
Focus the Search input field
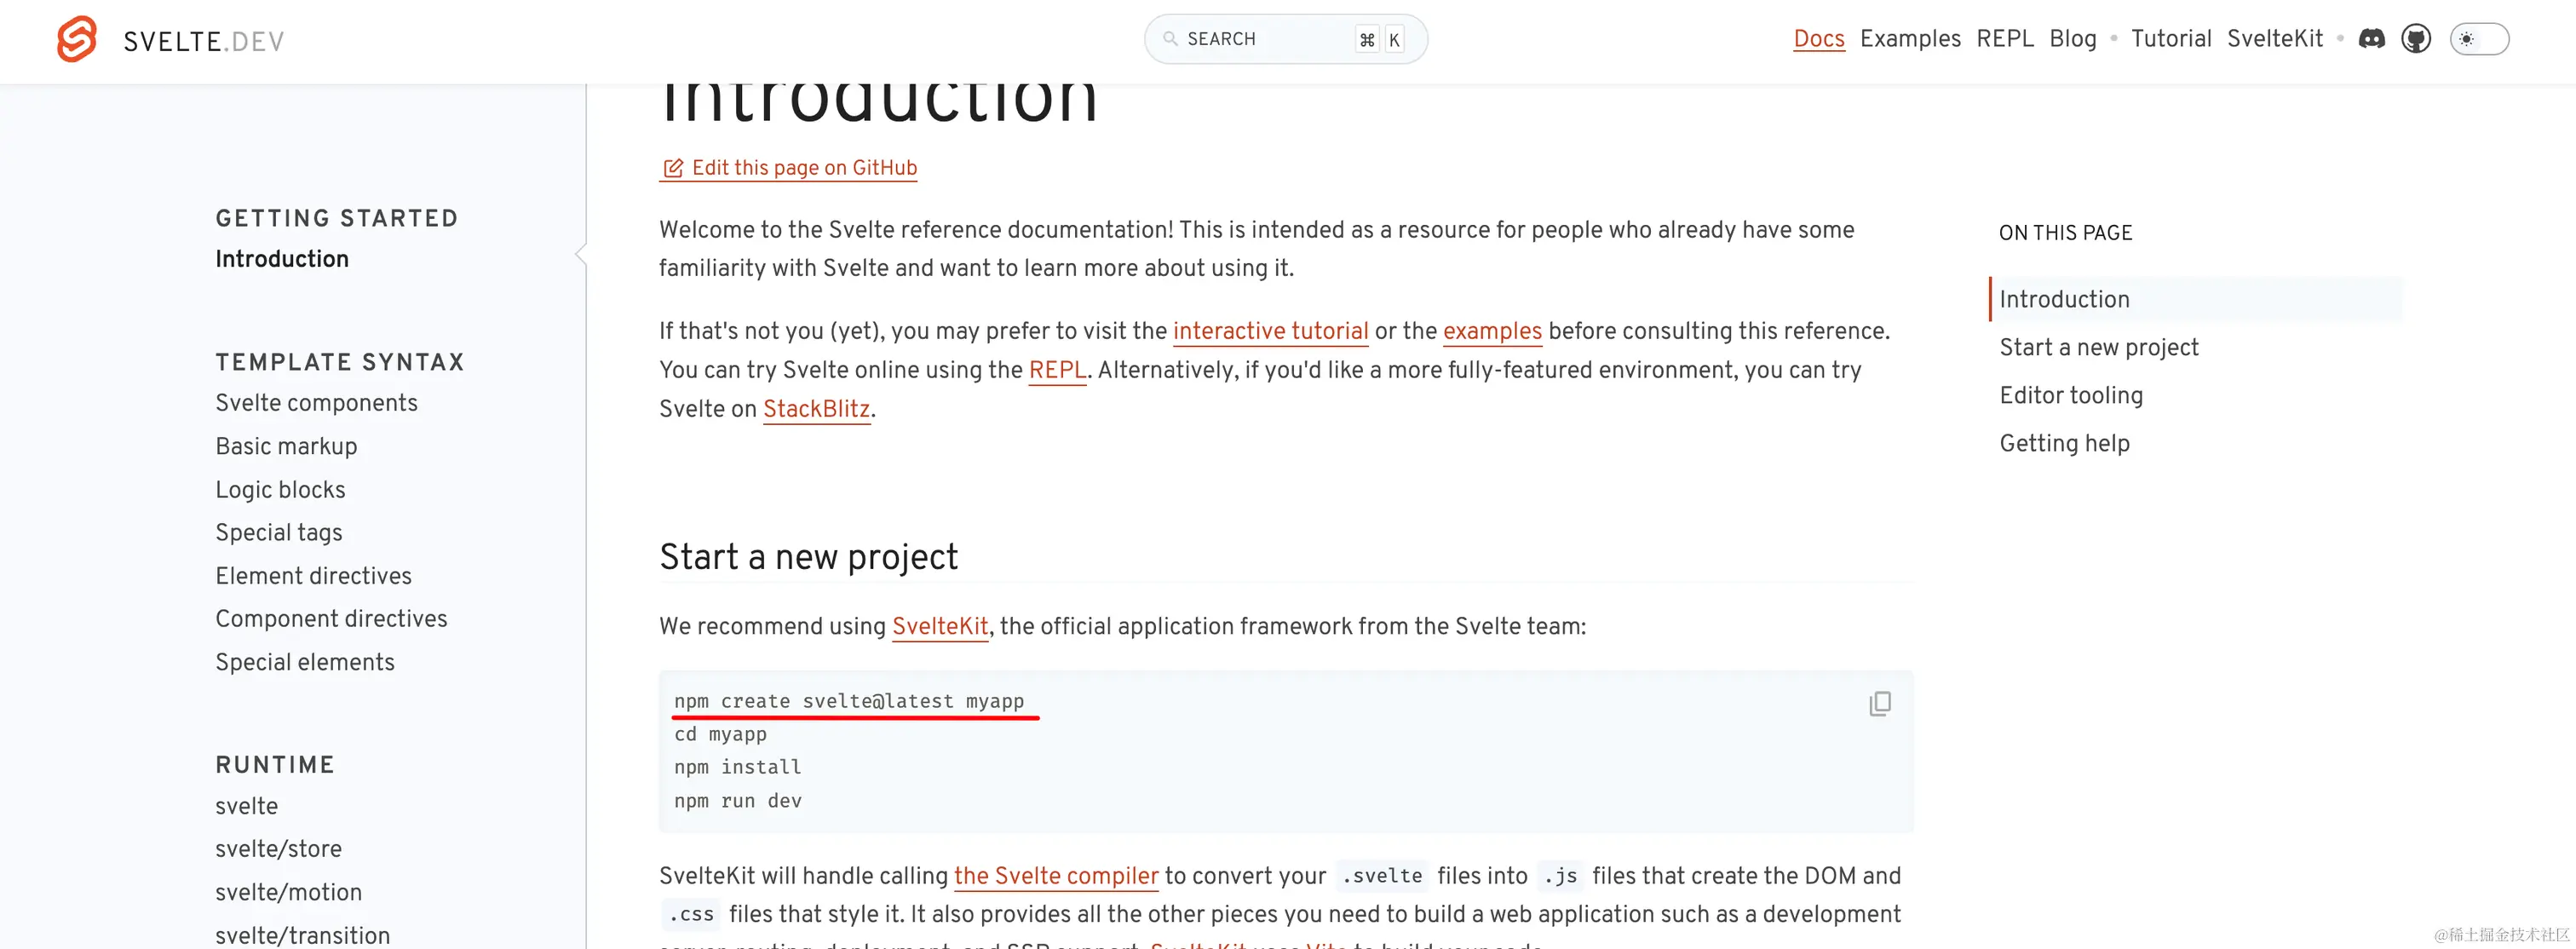click(x=1285, y=39)
